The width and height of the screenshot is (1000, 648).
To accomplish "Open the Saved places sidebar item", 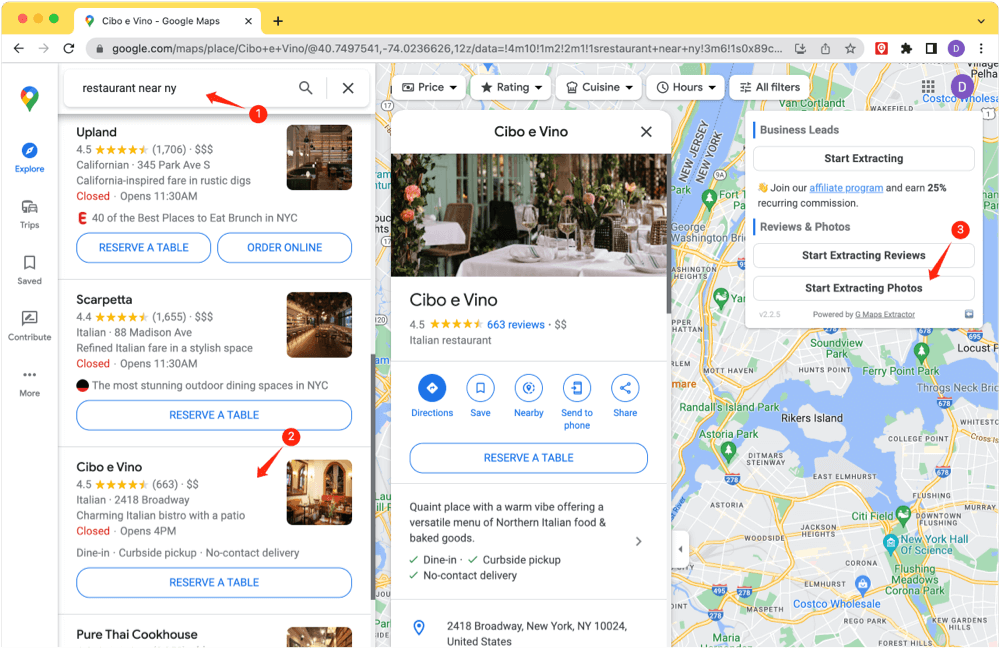I will pyautogui.click(x=29, y=270).
